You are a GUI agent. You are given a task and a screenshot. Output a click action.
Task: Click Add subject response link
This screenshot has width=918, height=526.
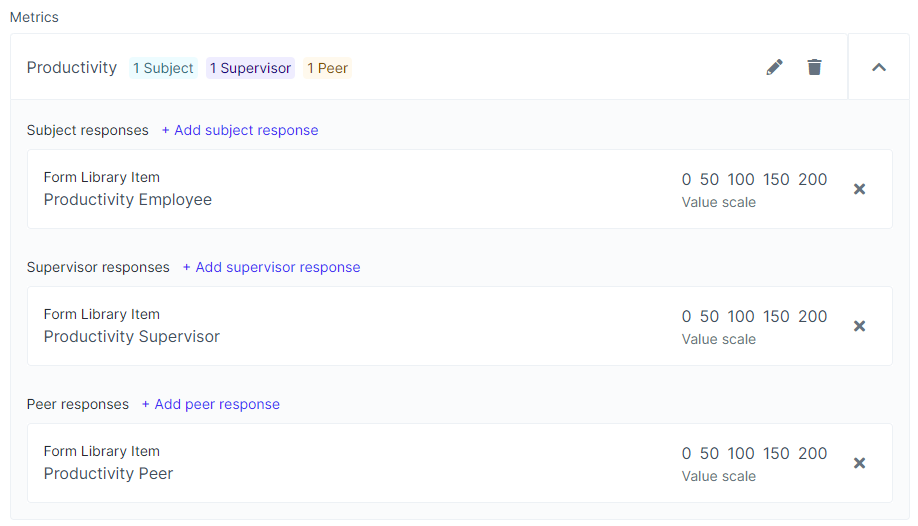point(240,130)
